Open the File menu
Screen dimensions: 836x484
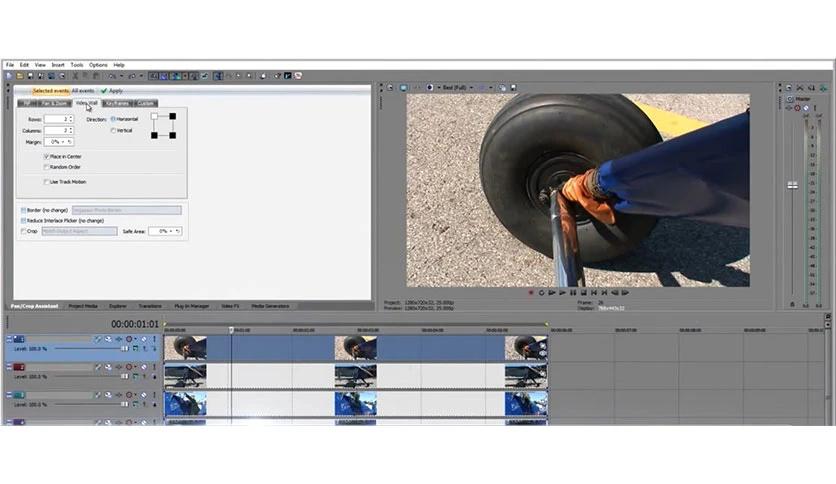[10, 64]
